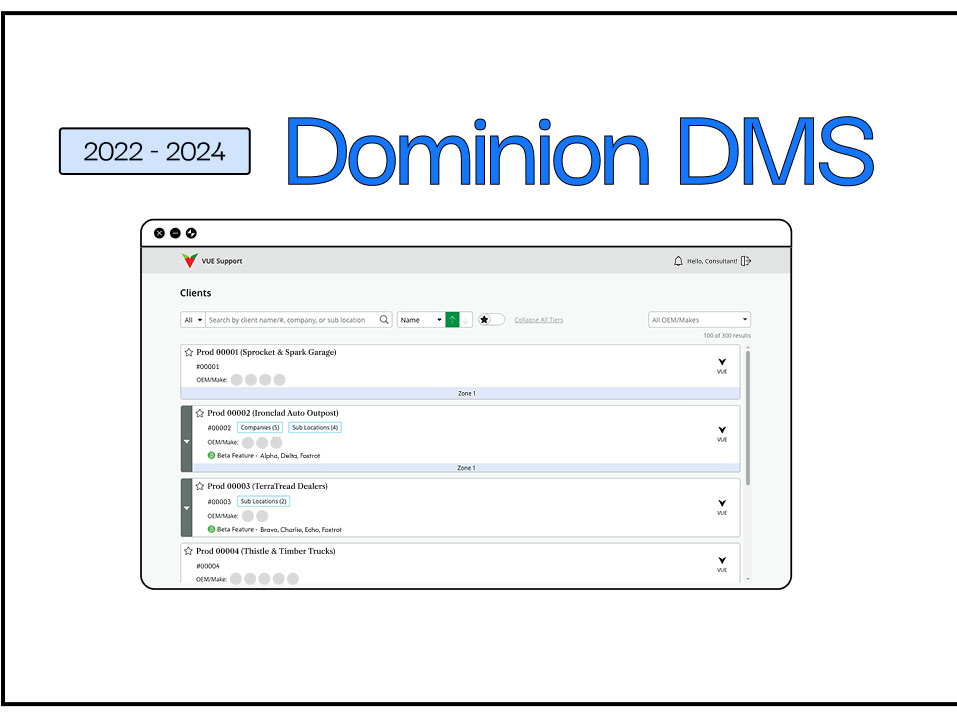
Task: Open the Name sort dropdown
Action: click(x=421, y=320)
